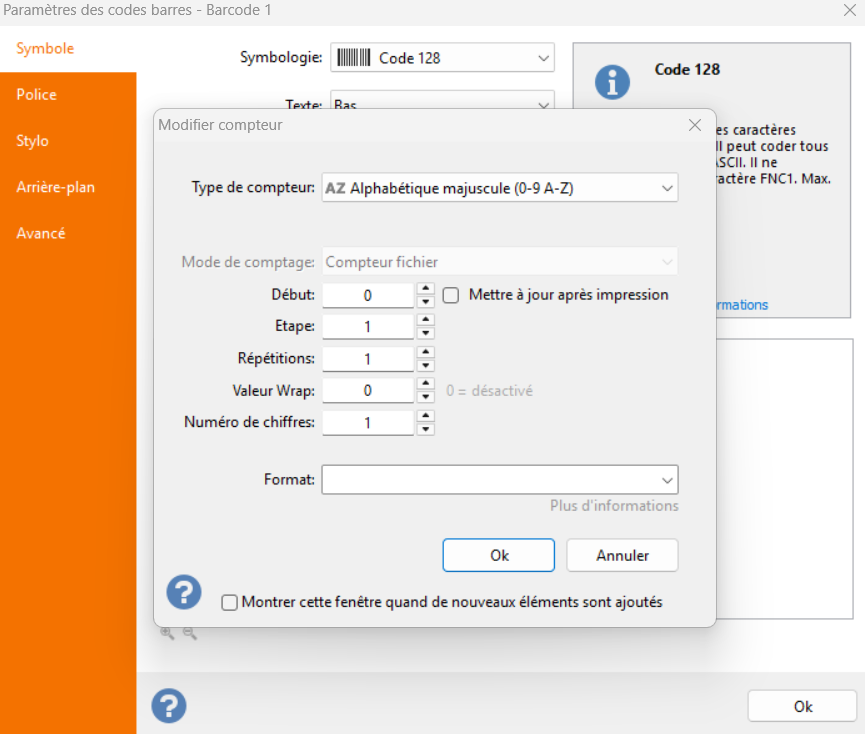Viewport: 865px width, 734px height.
Task: Click the zoom in magnifier icon
Action: pyautogui.click(x=167, y=633)
